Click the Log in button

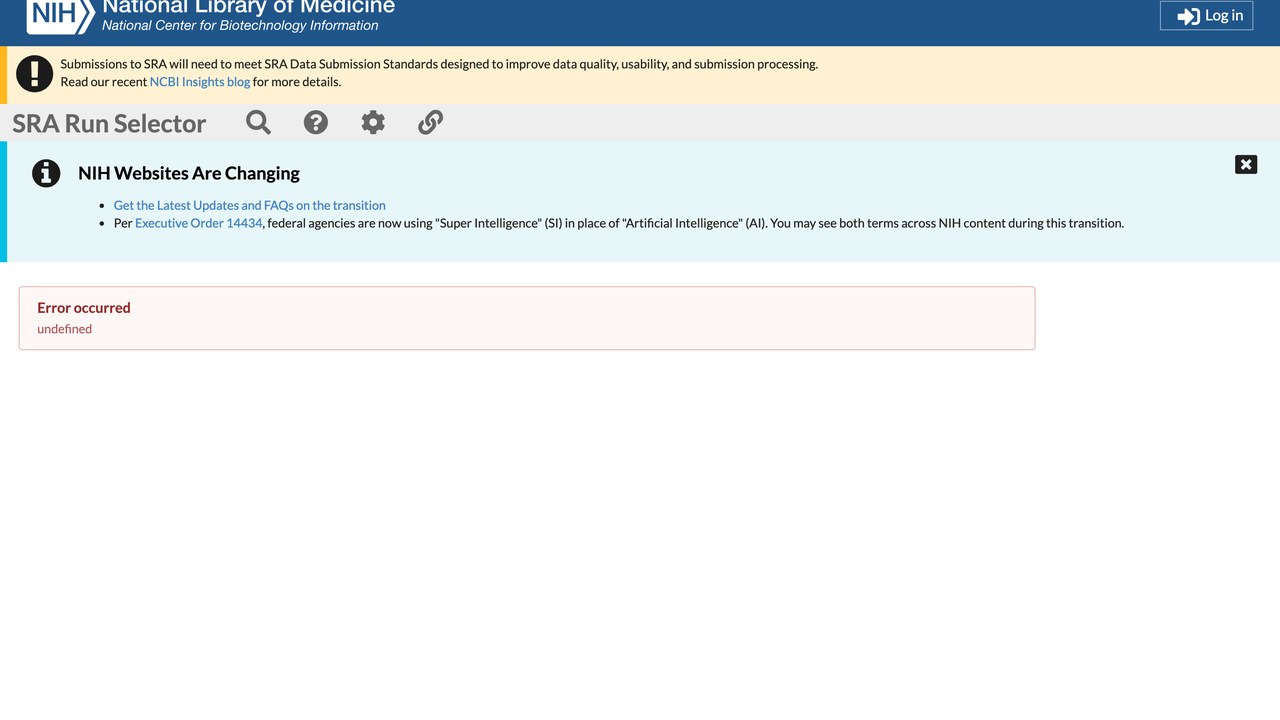coord(1206,15)
